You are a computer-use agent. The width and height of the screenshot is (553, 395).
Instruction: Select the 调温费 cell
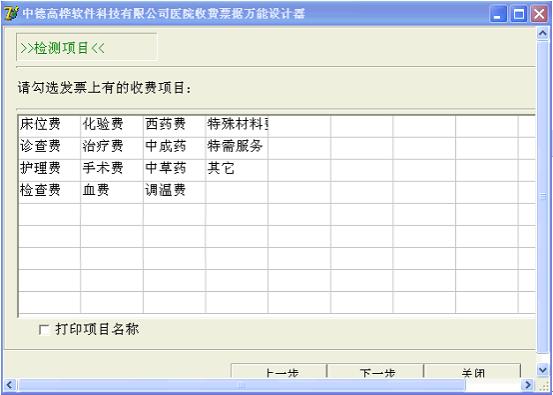click(x=175, y=192)
